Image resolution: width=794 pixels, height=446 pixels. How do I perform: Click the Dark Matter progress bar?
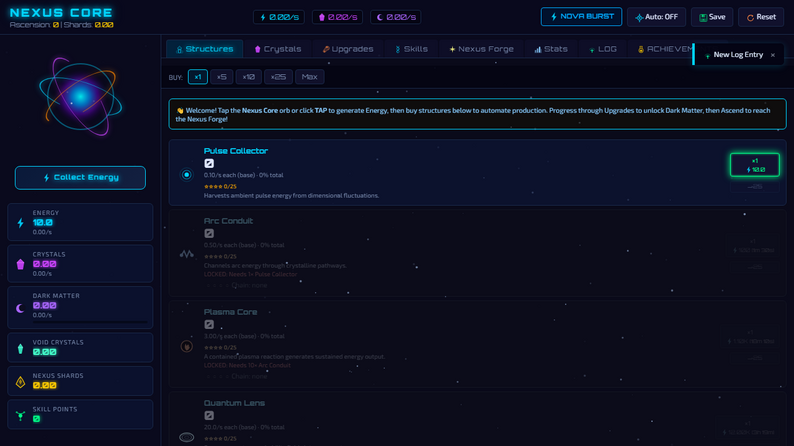click(x=90, y=322)
